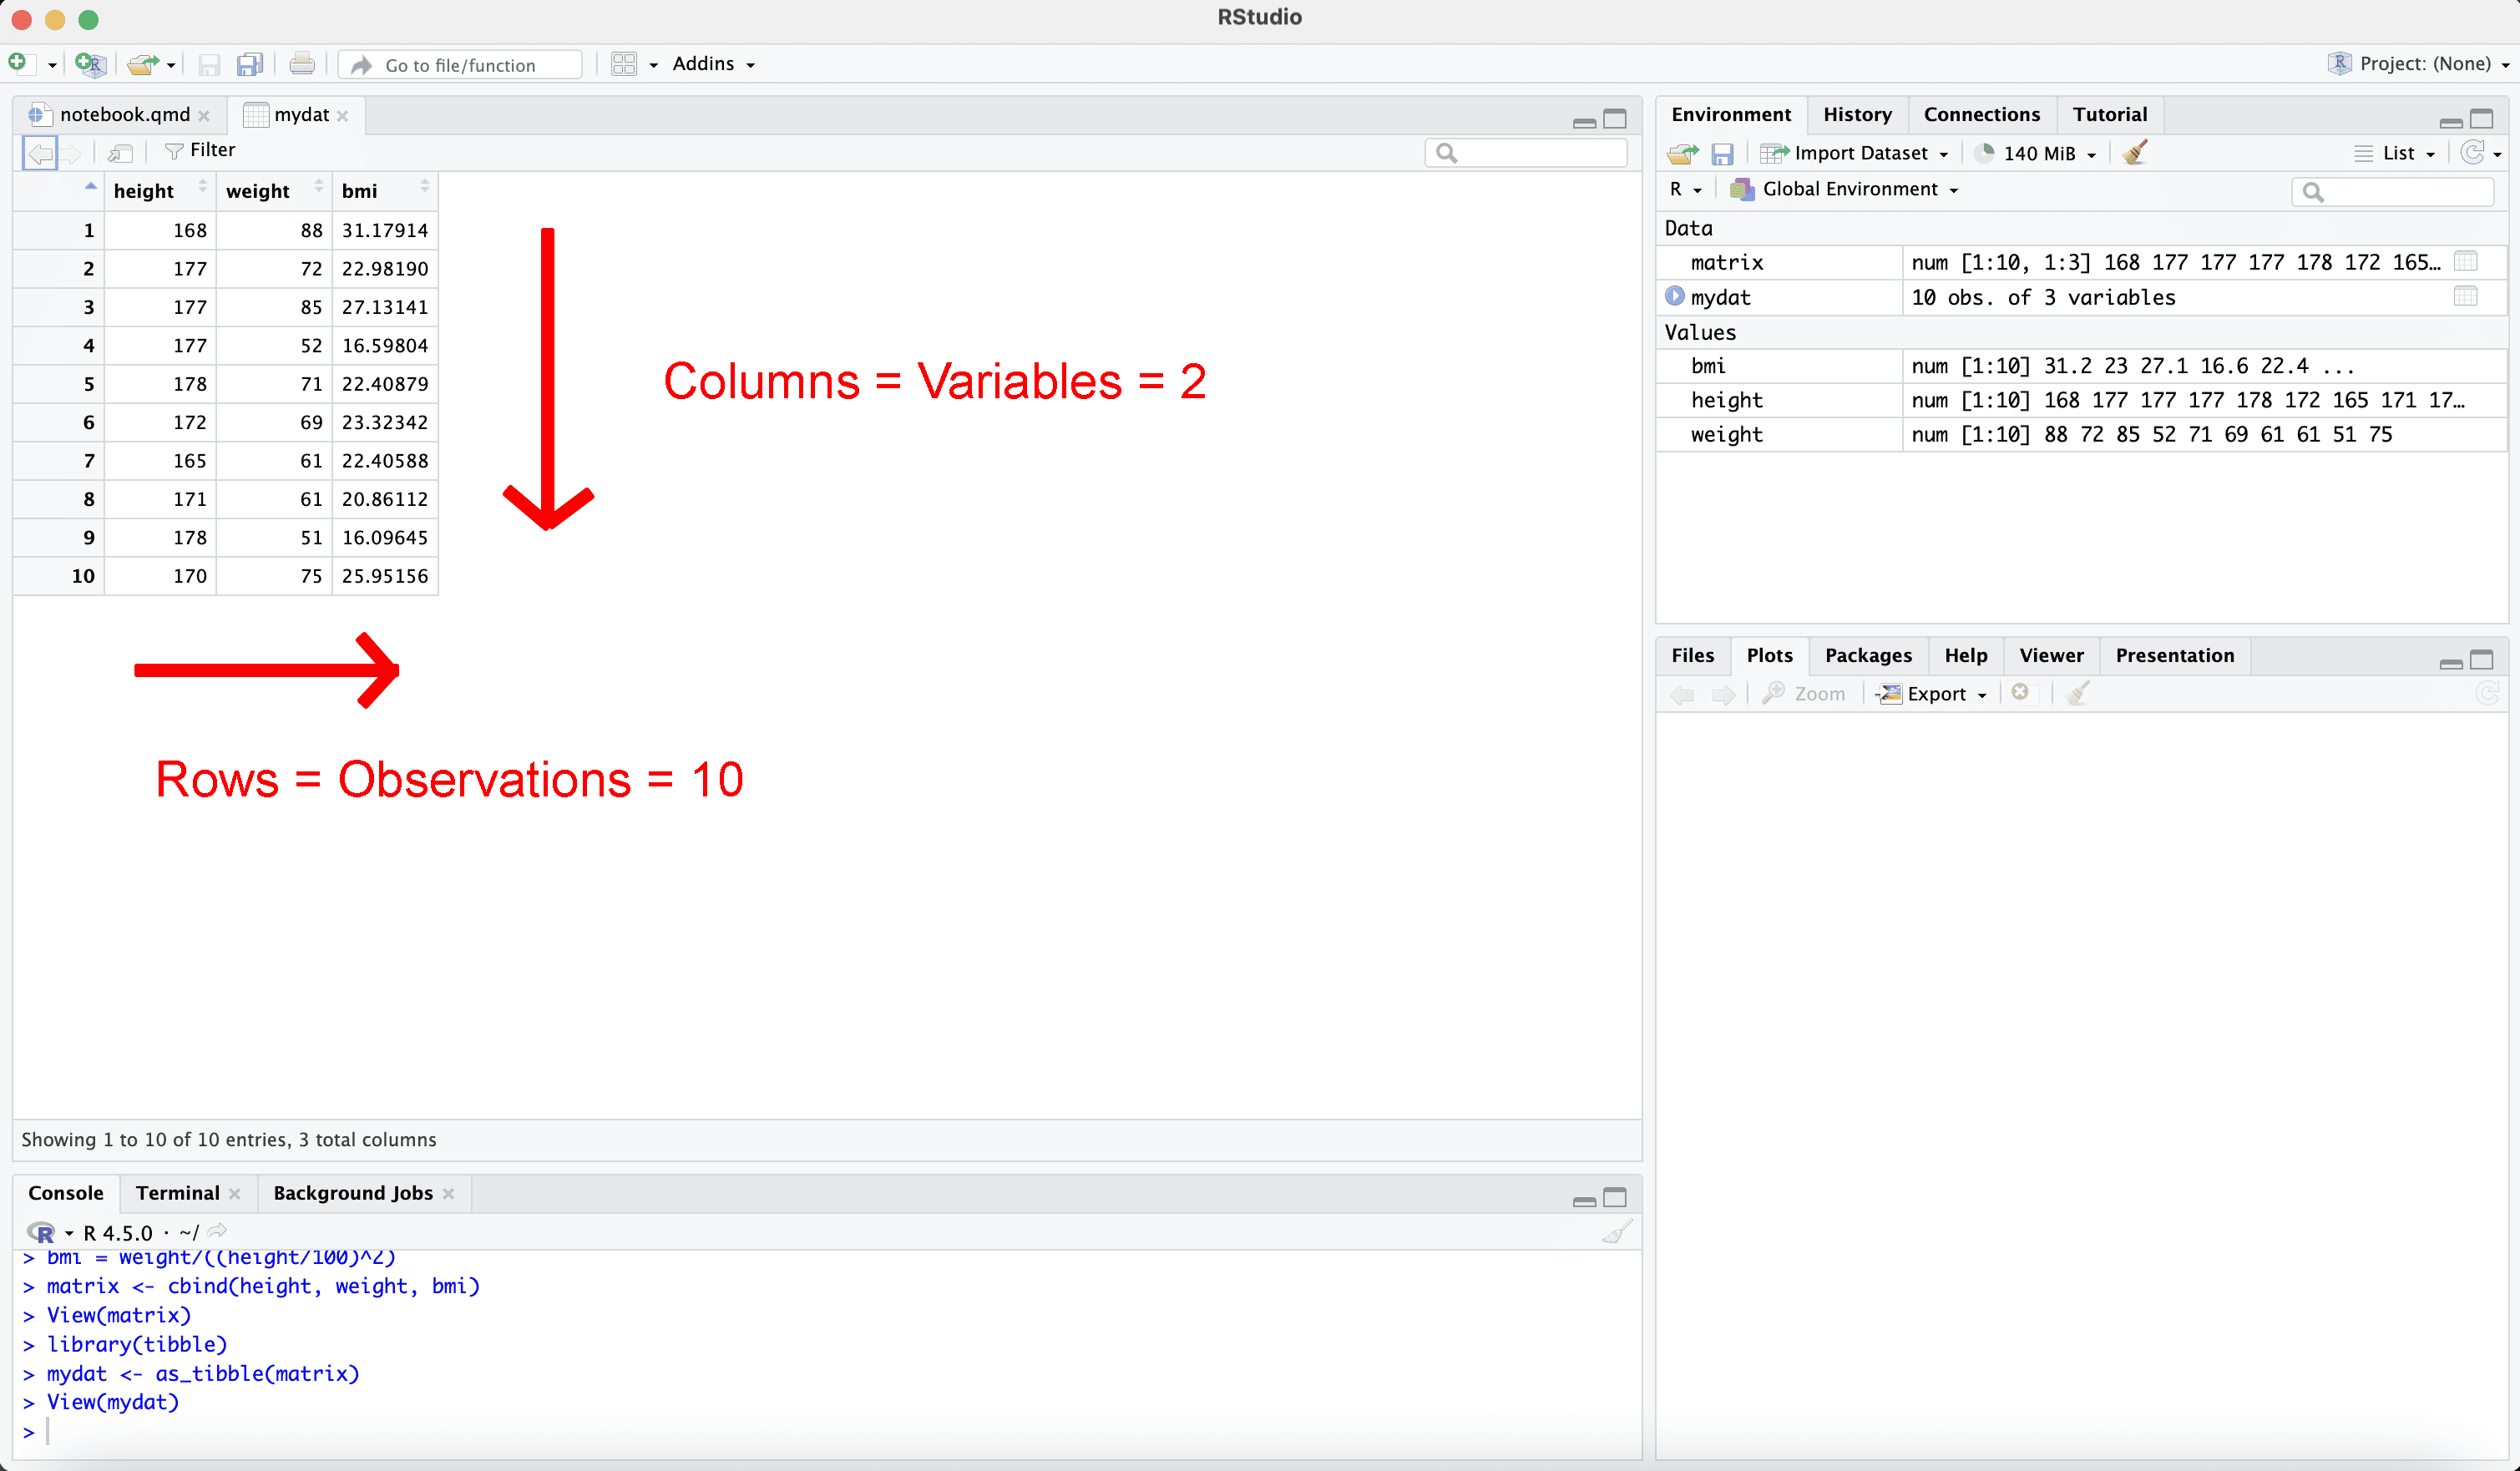Sort table by the height column header
The width and height of the screenshot is (2520, 1471).
pos(144,191)
